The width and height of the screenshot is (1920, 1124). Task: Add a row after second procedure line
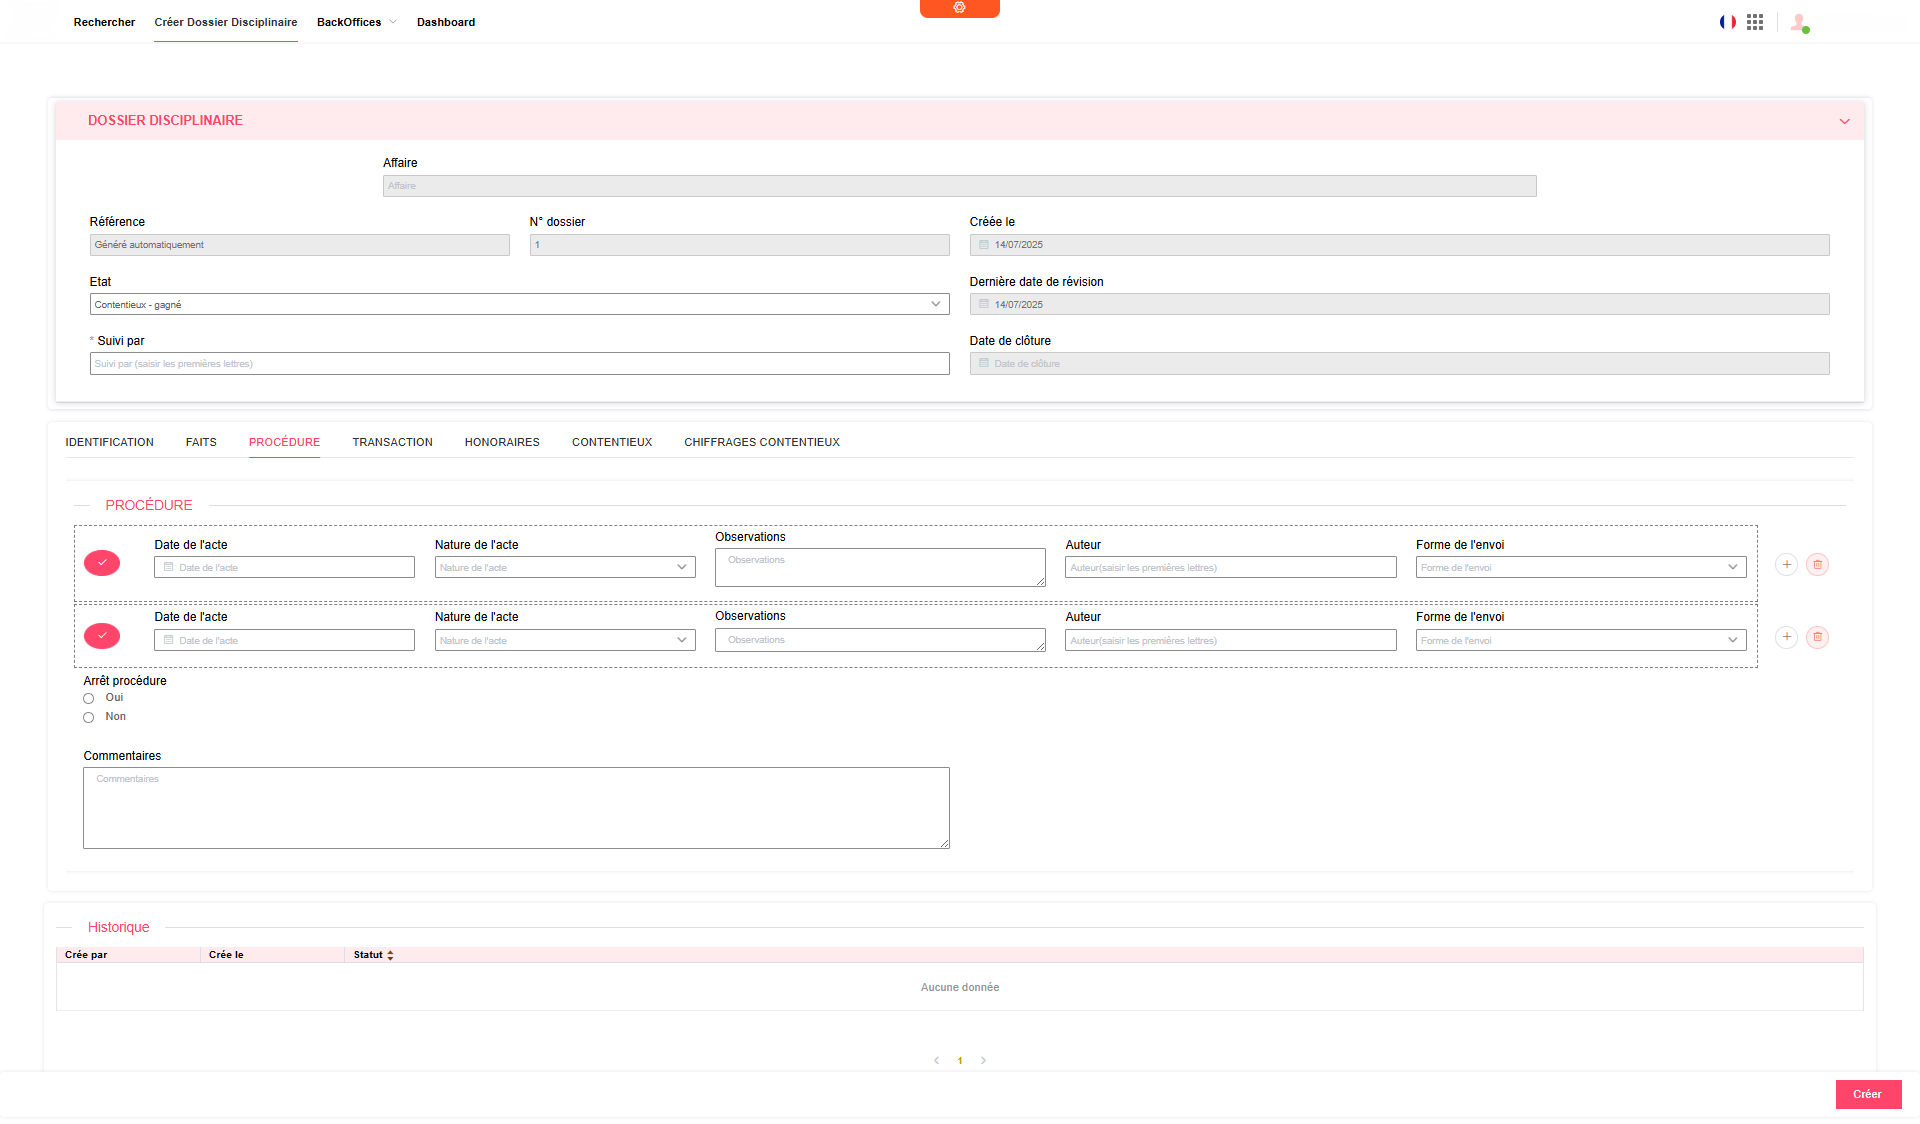coord(1786,637)
